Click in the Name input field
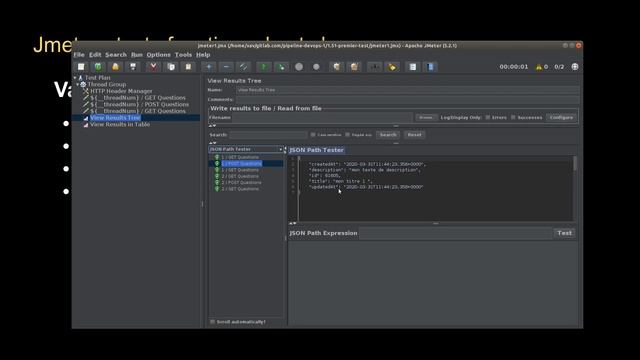 [408, 90]
